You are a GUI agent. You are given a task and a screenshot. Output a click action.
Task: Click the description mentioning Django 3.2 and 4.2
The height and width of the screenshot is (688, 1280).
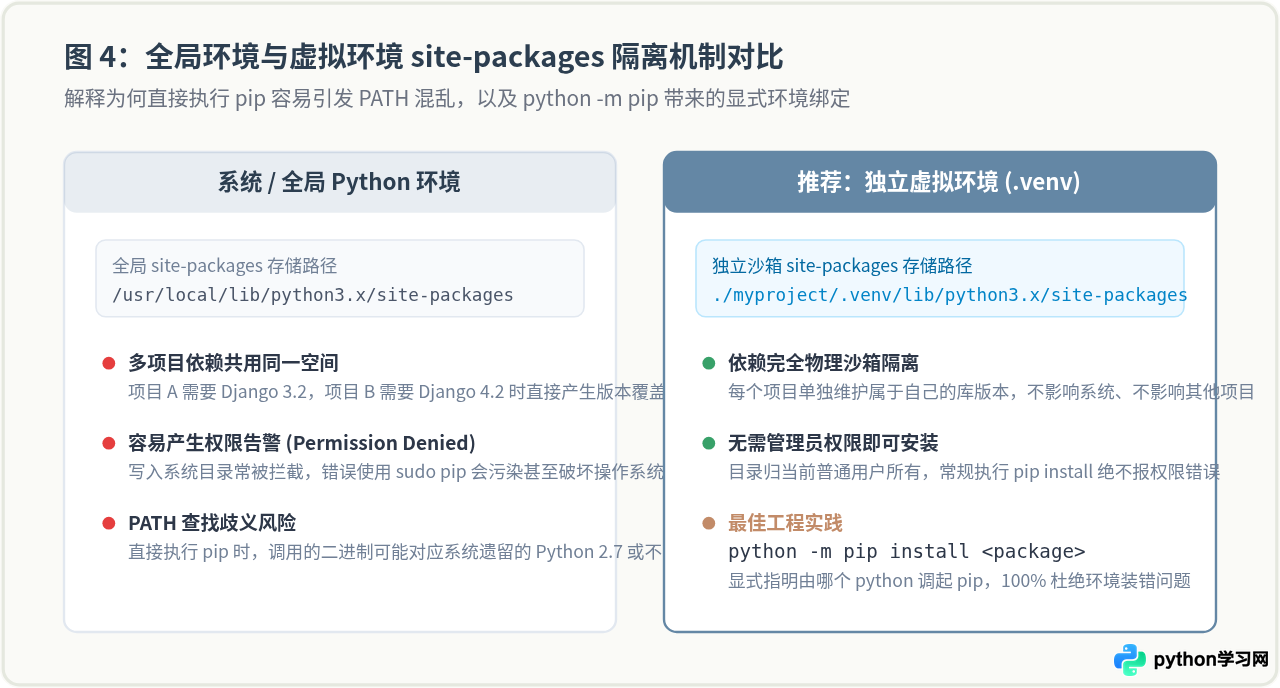point(396,391)
